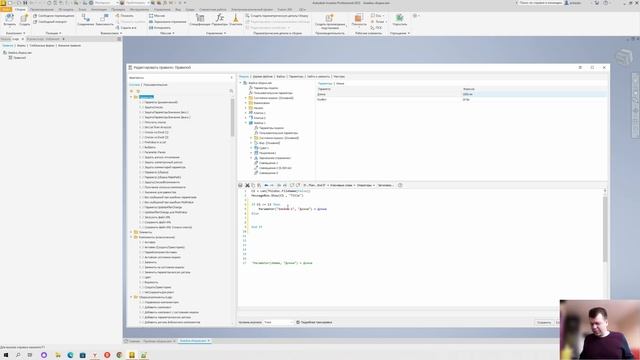640x360 pixels.
Task: Toggle the Подробная трассировка checkbox
Action: click(x=298, y=322)
